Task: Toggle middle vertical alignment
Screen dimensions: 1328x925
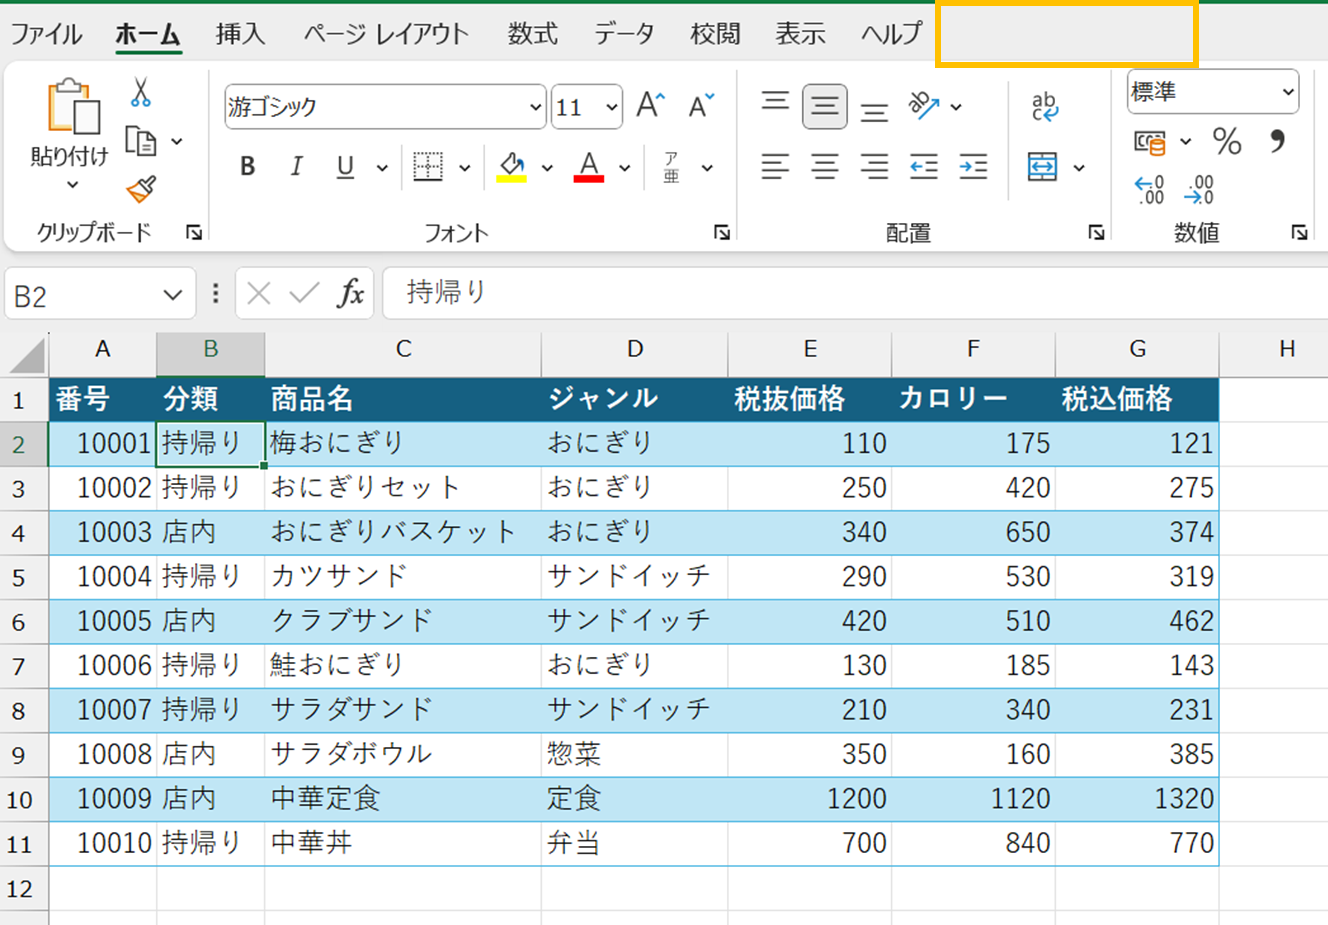Action: pos(825,106)
